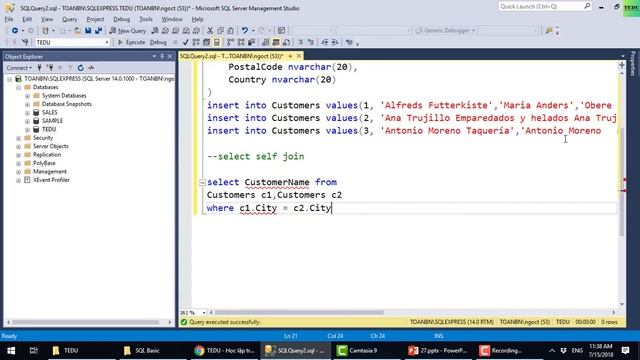Viewport: 640px width, 360px height.
Task: Switch output to Results to File
Action: (287, 42)
